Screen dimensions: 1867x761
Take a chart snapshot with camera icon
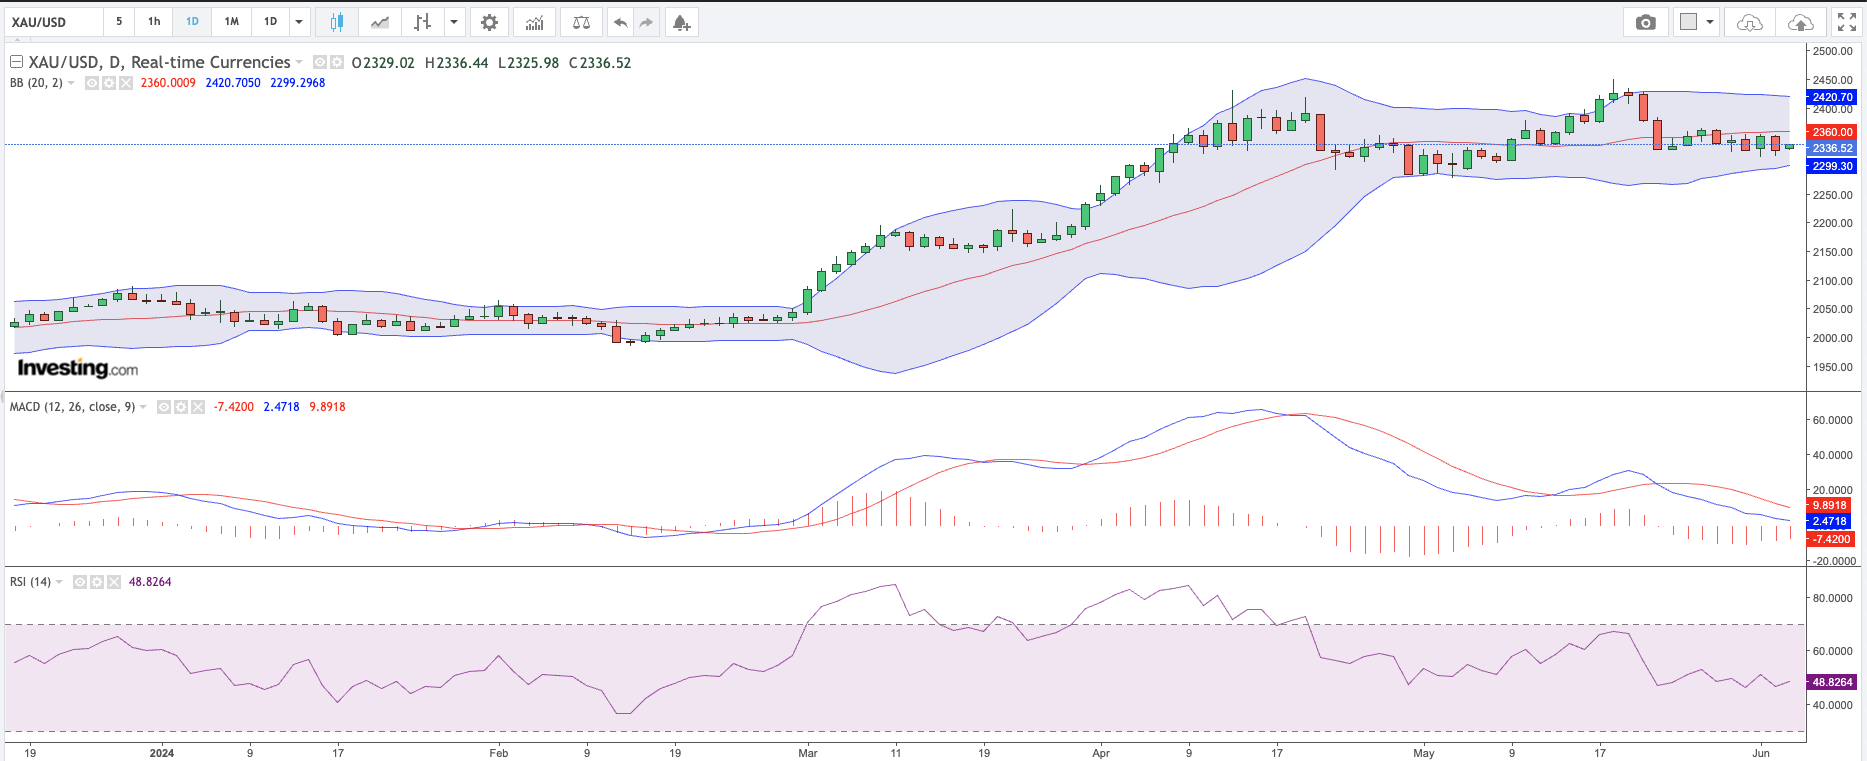[x=1646, y=22]
